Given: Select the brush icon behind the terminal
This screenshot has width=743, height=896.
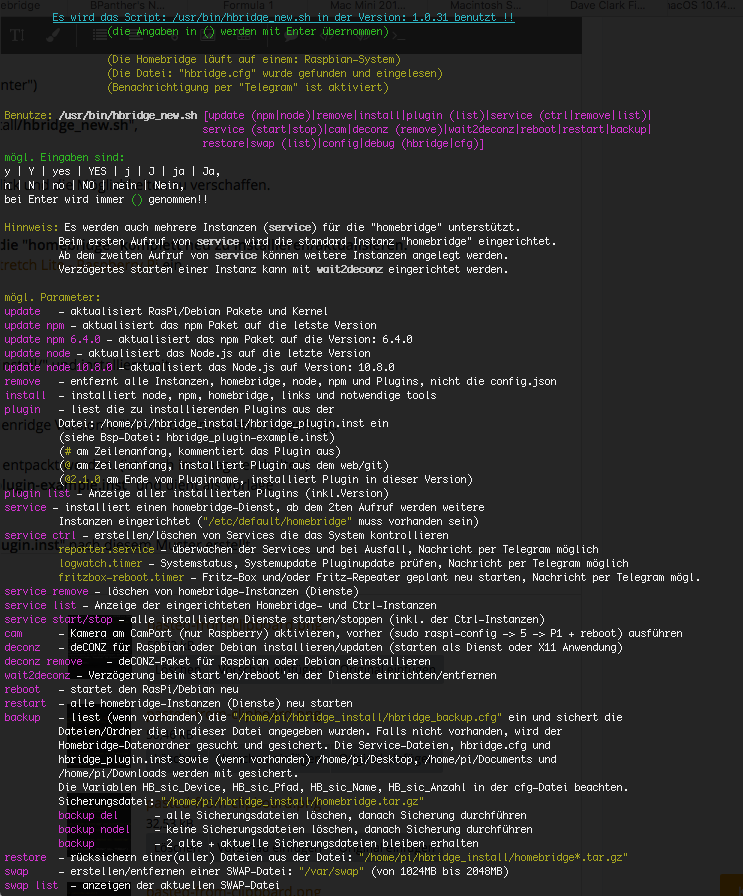Looking at the screenshot, I should pos(53,34).
